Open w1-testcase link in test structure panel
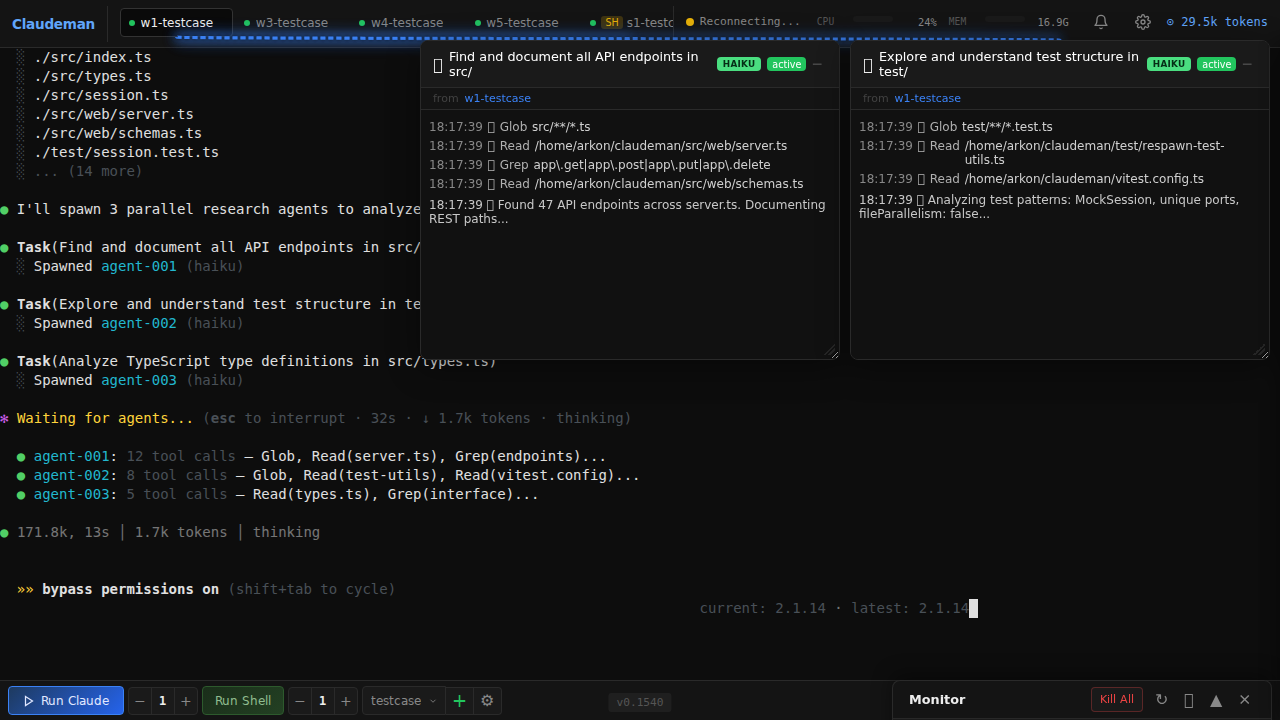The width and height of the screenshot is (1280, 720). coord(927,98)
